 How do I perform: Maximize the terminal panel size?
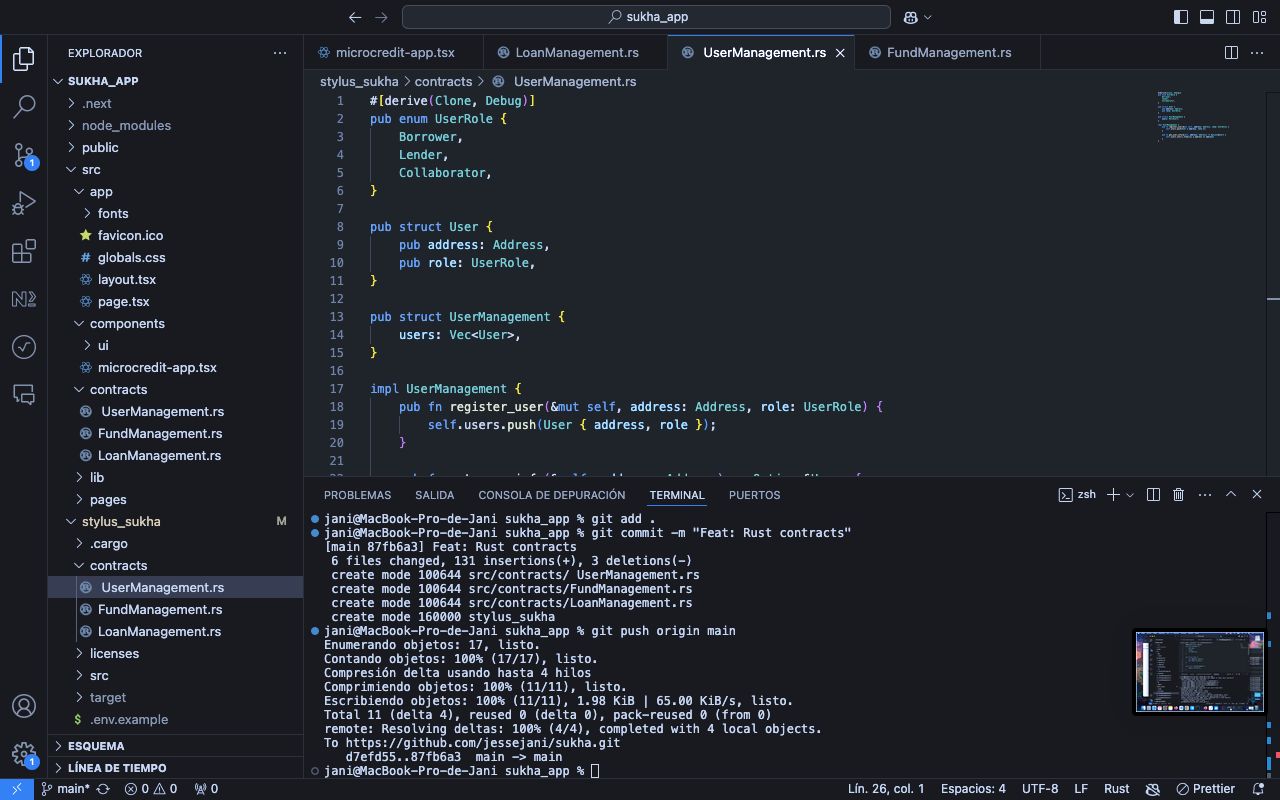pos(1231,495)
